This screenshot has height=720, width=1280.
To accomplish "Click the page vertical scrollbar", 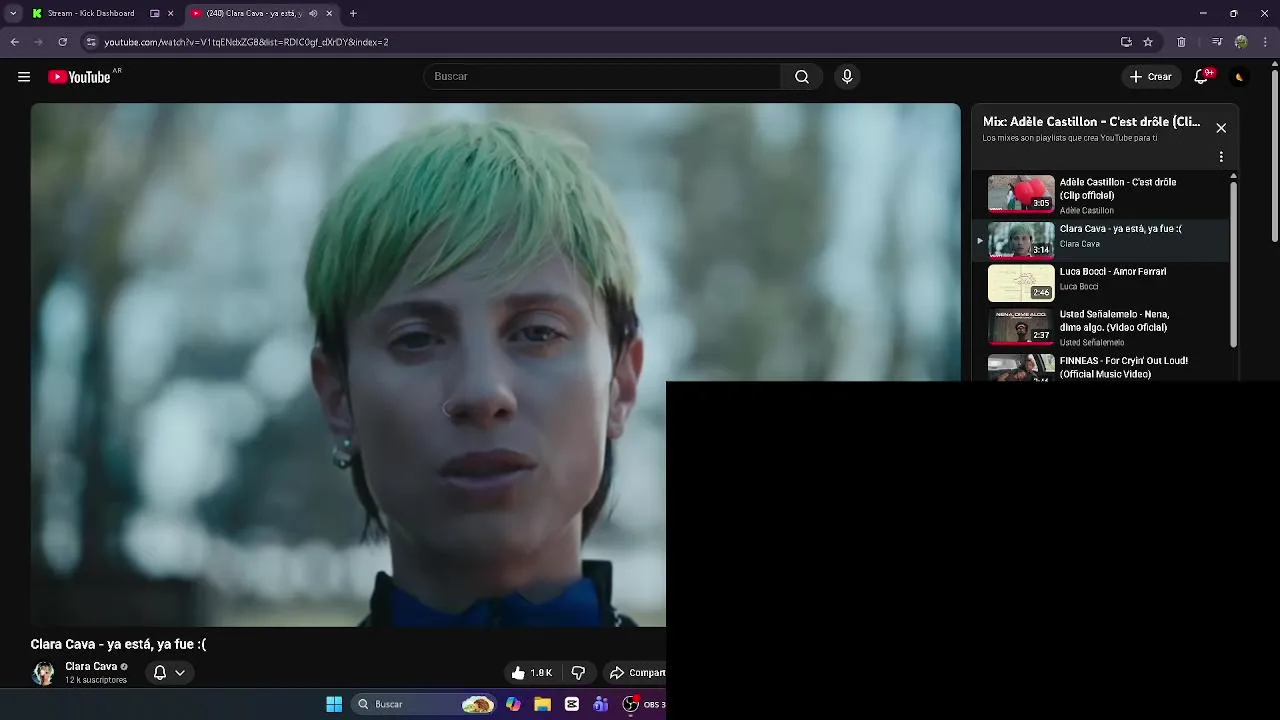I will pyautogui.click(x=1275, y=157).
